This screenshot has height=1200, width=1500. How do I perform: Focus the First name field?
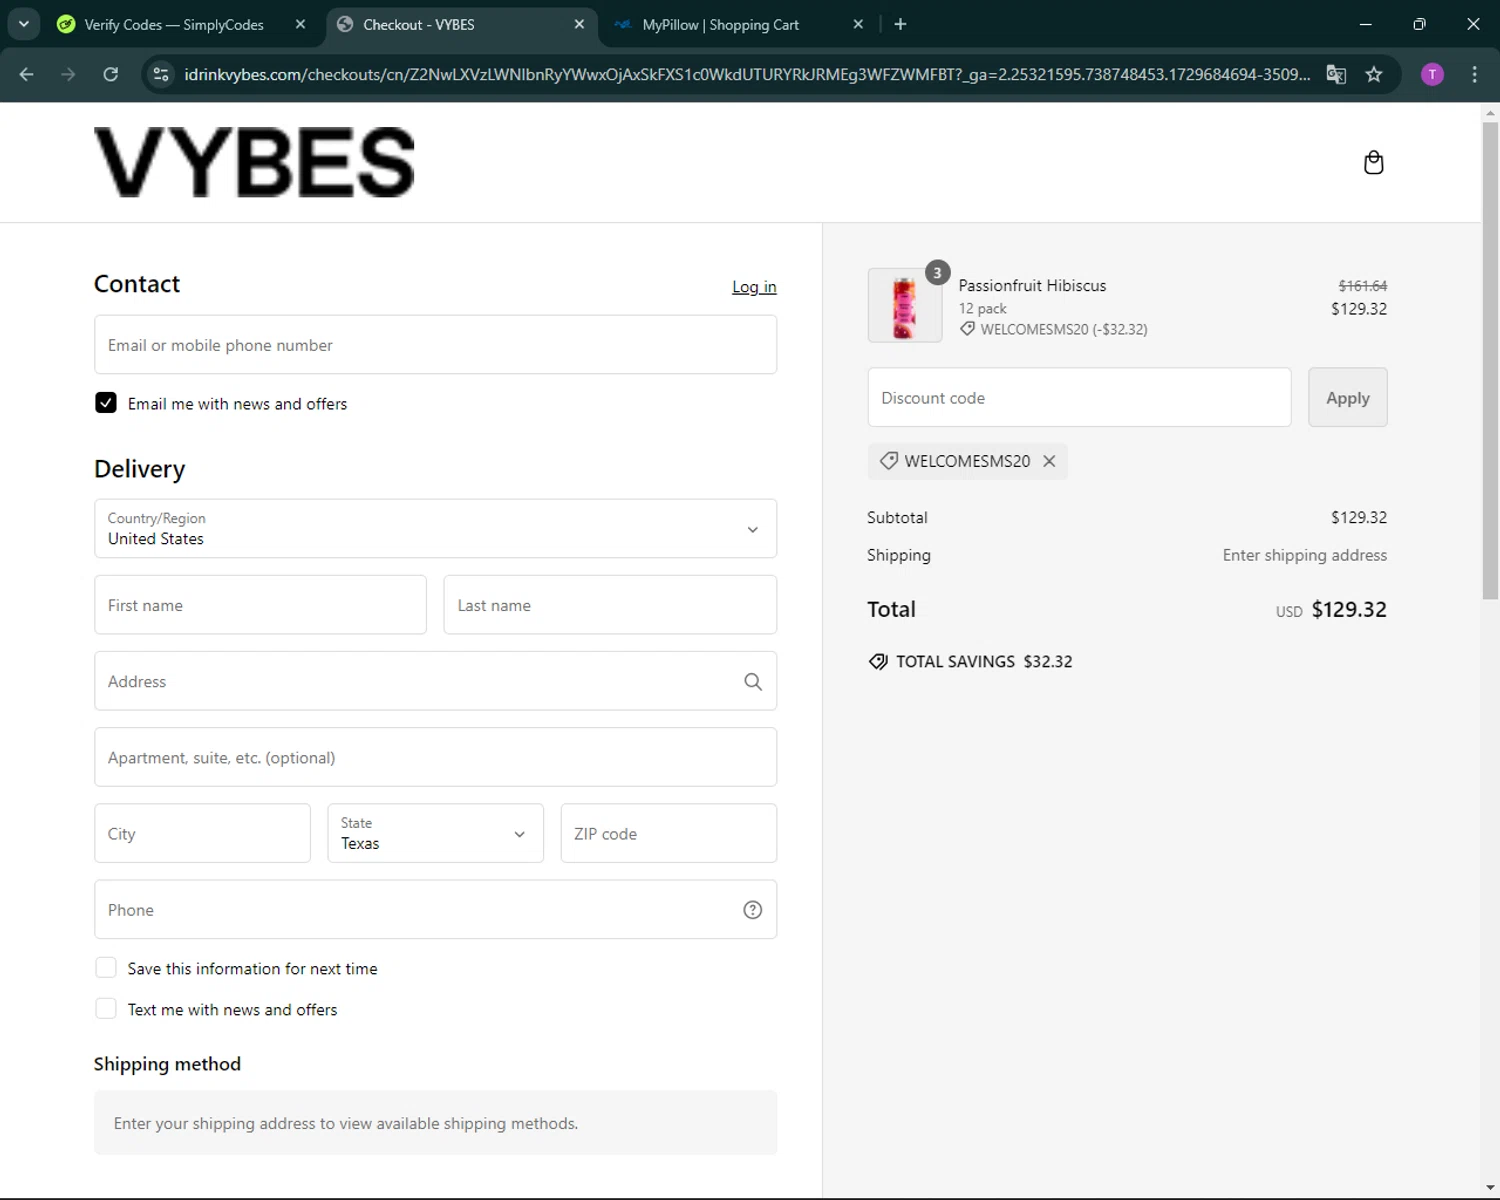[x=260, y=605]
